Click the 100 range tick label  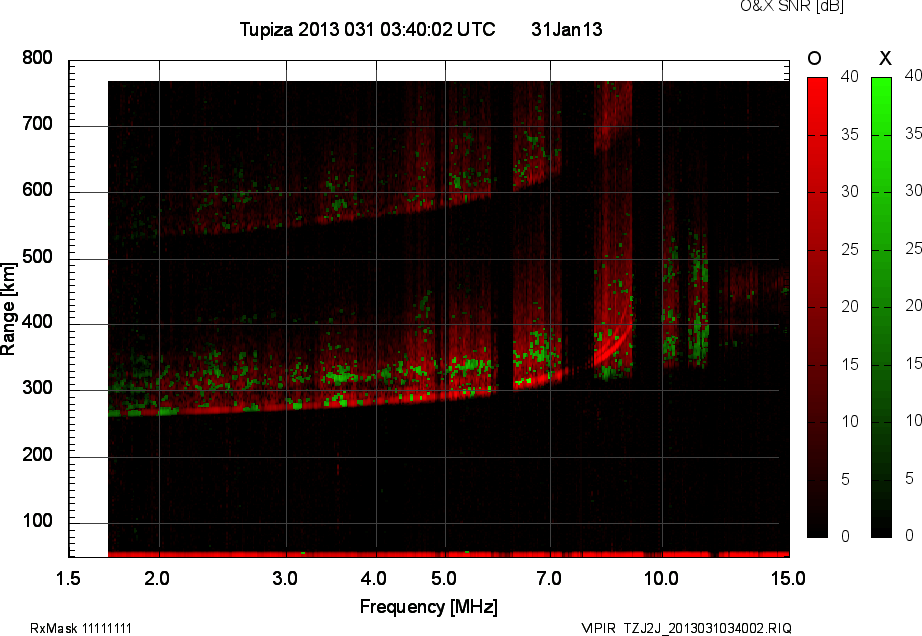(x=37, y=521)
